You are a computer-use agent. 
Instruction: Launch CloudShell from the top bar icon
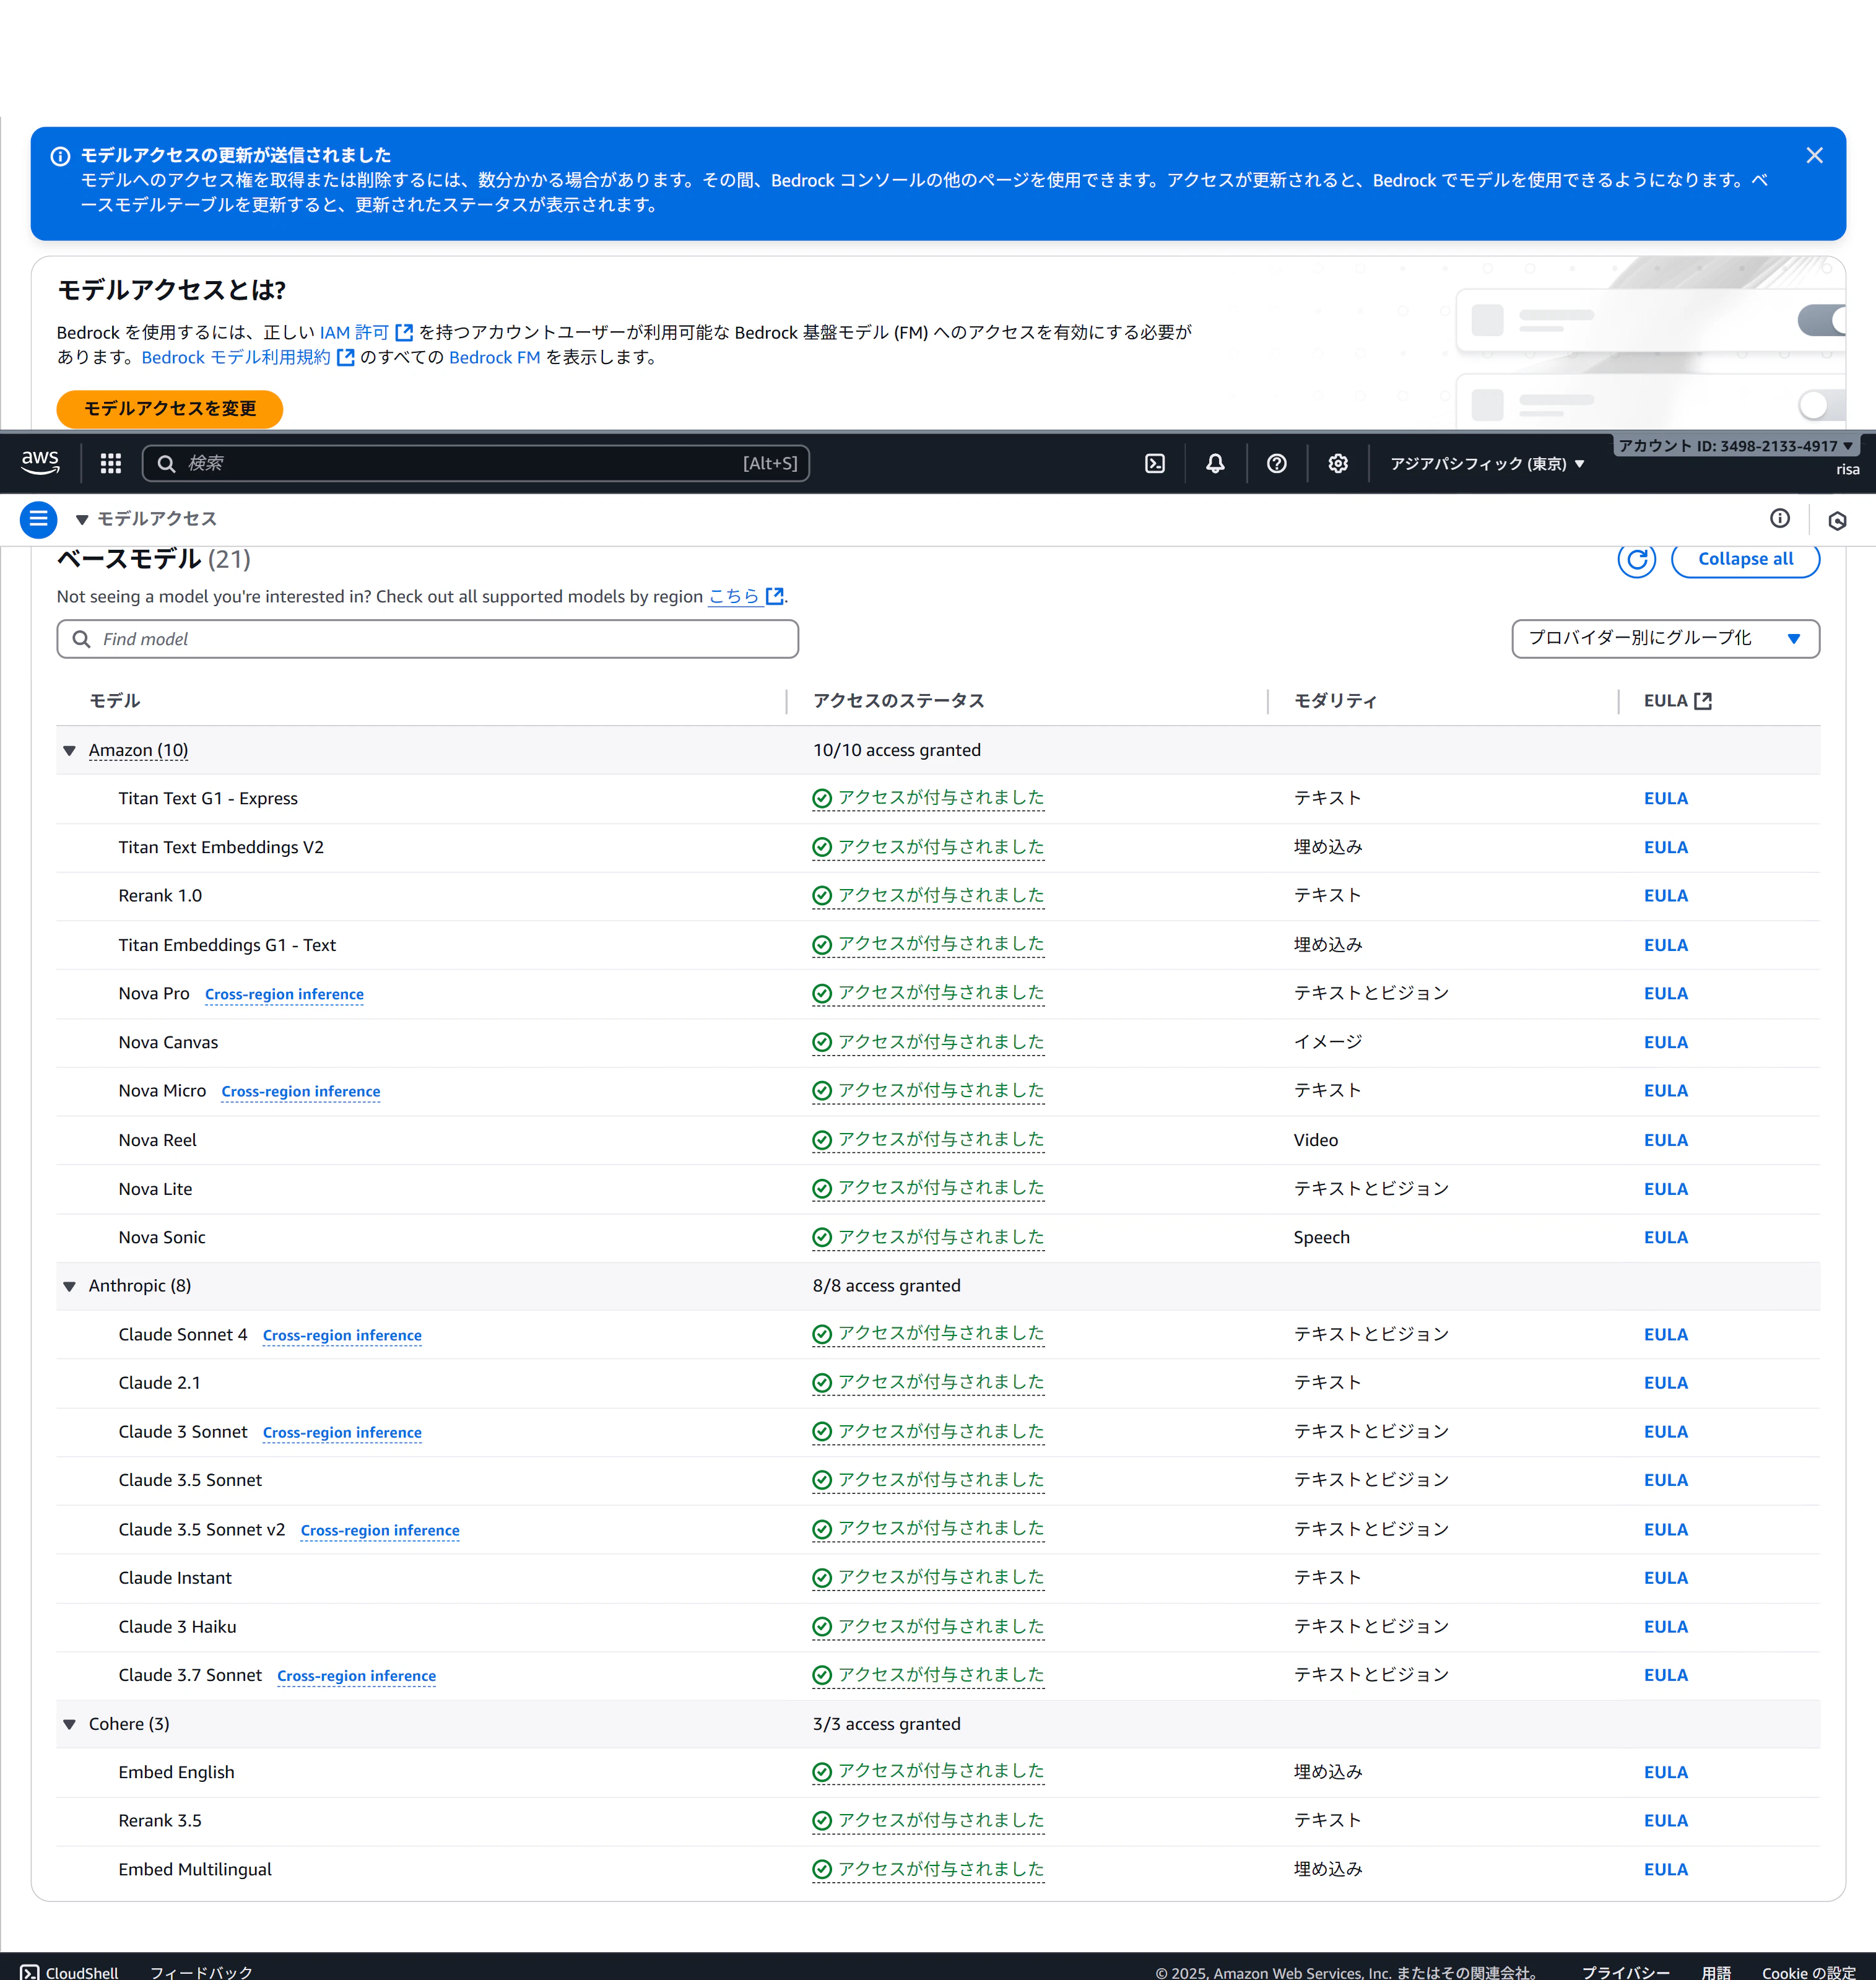click(1155, 463)
